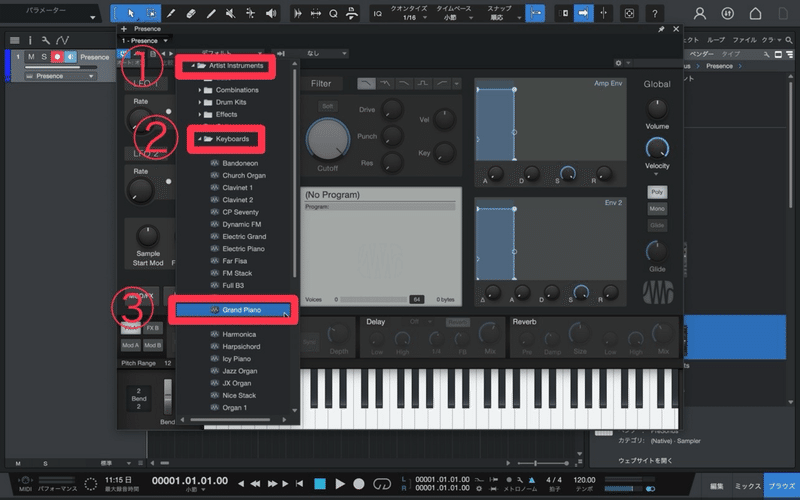
Task: Expand the Combinations folder
Action: 200,90
